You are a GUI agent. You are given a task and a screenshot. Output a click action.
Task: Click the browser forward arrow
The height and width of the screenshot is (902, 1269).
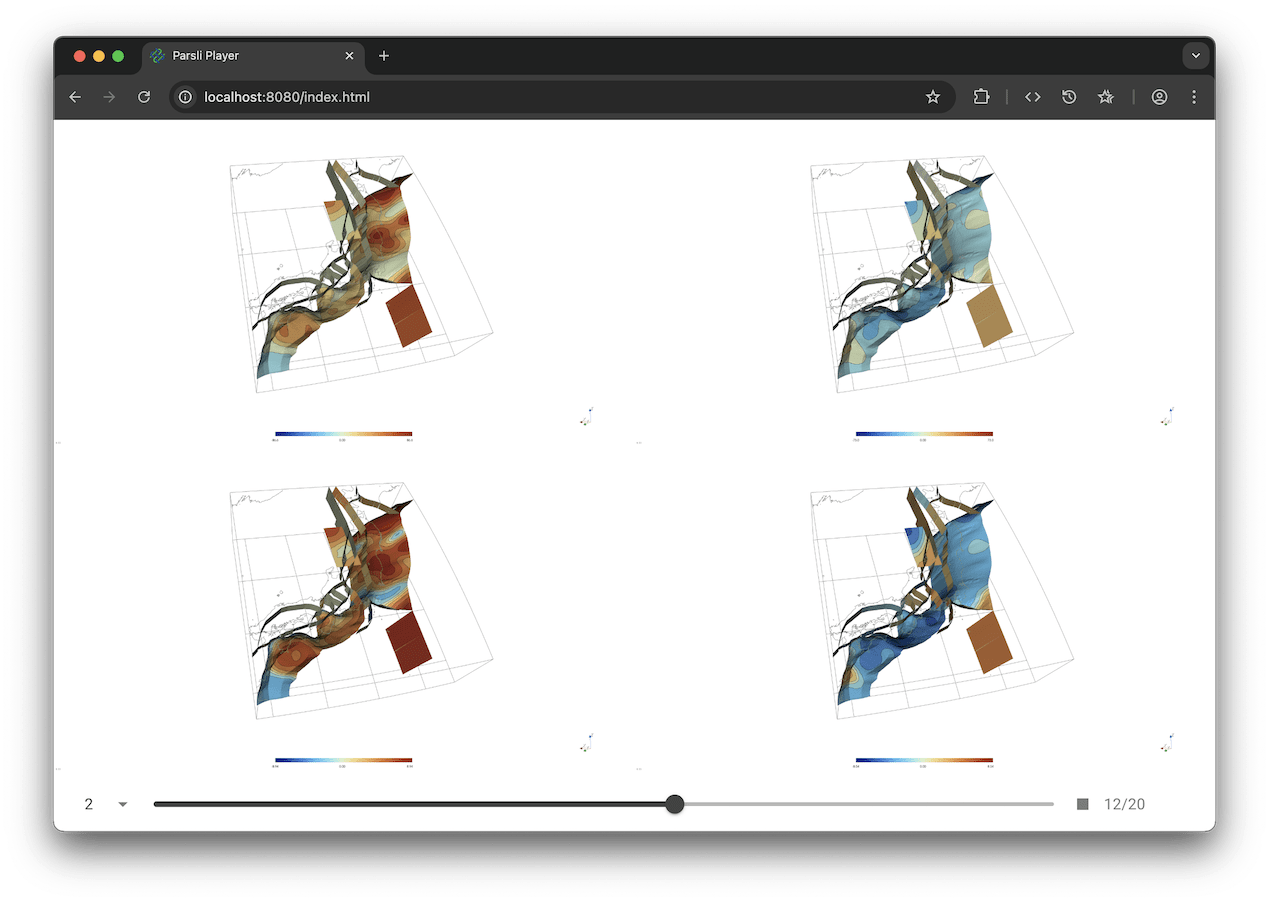coord(109,97)
